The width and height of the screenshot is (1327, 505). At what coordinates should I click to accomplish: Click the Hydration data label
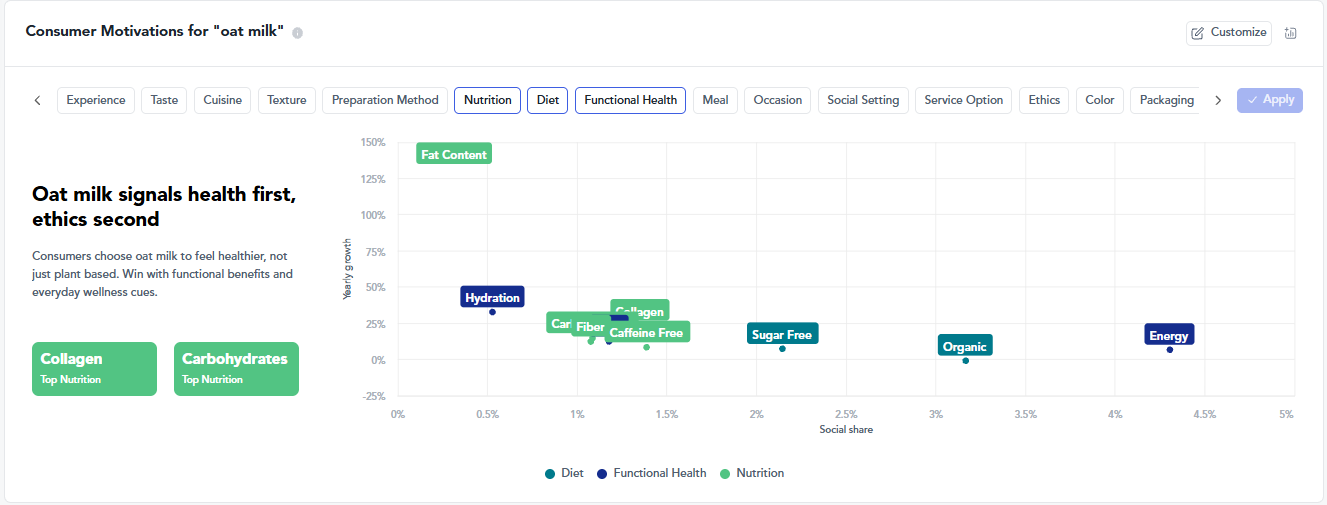click(493, 297)
